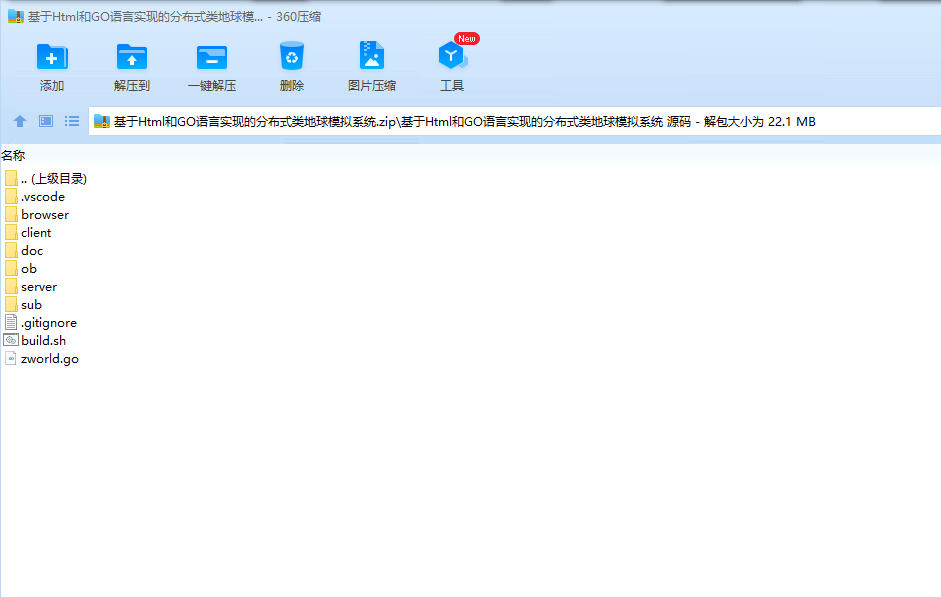Click the folder icon beside .vscode

pos(11,196)
